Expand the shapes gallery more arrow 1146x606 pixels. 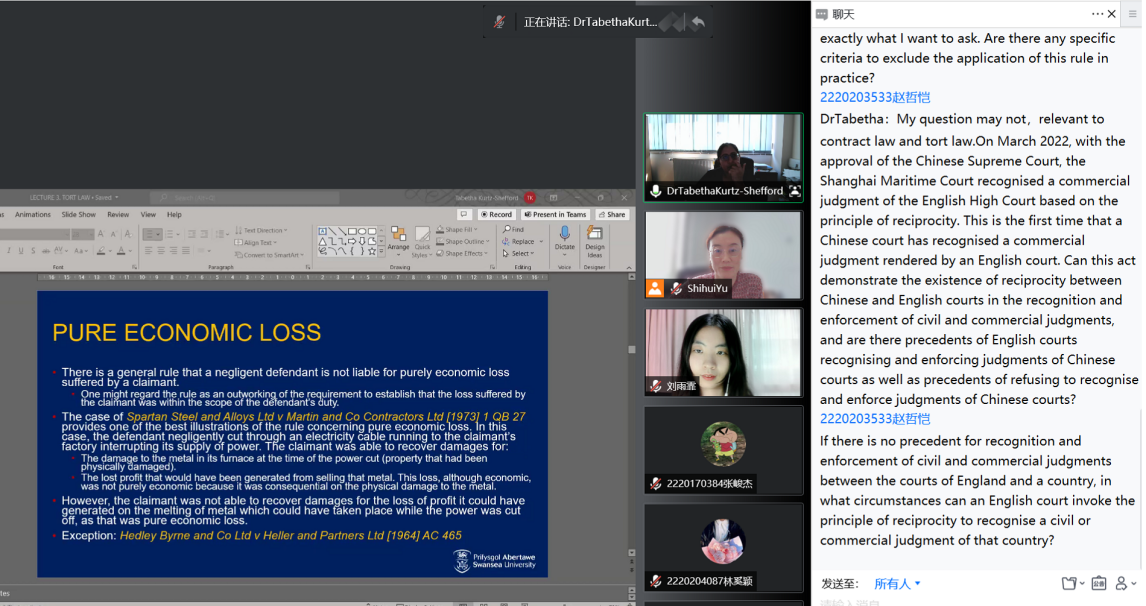pyautogui.click(x=381, y=251)
